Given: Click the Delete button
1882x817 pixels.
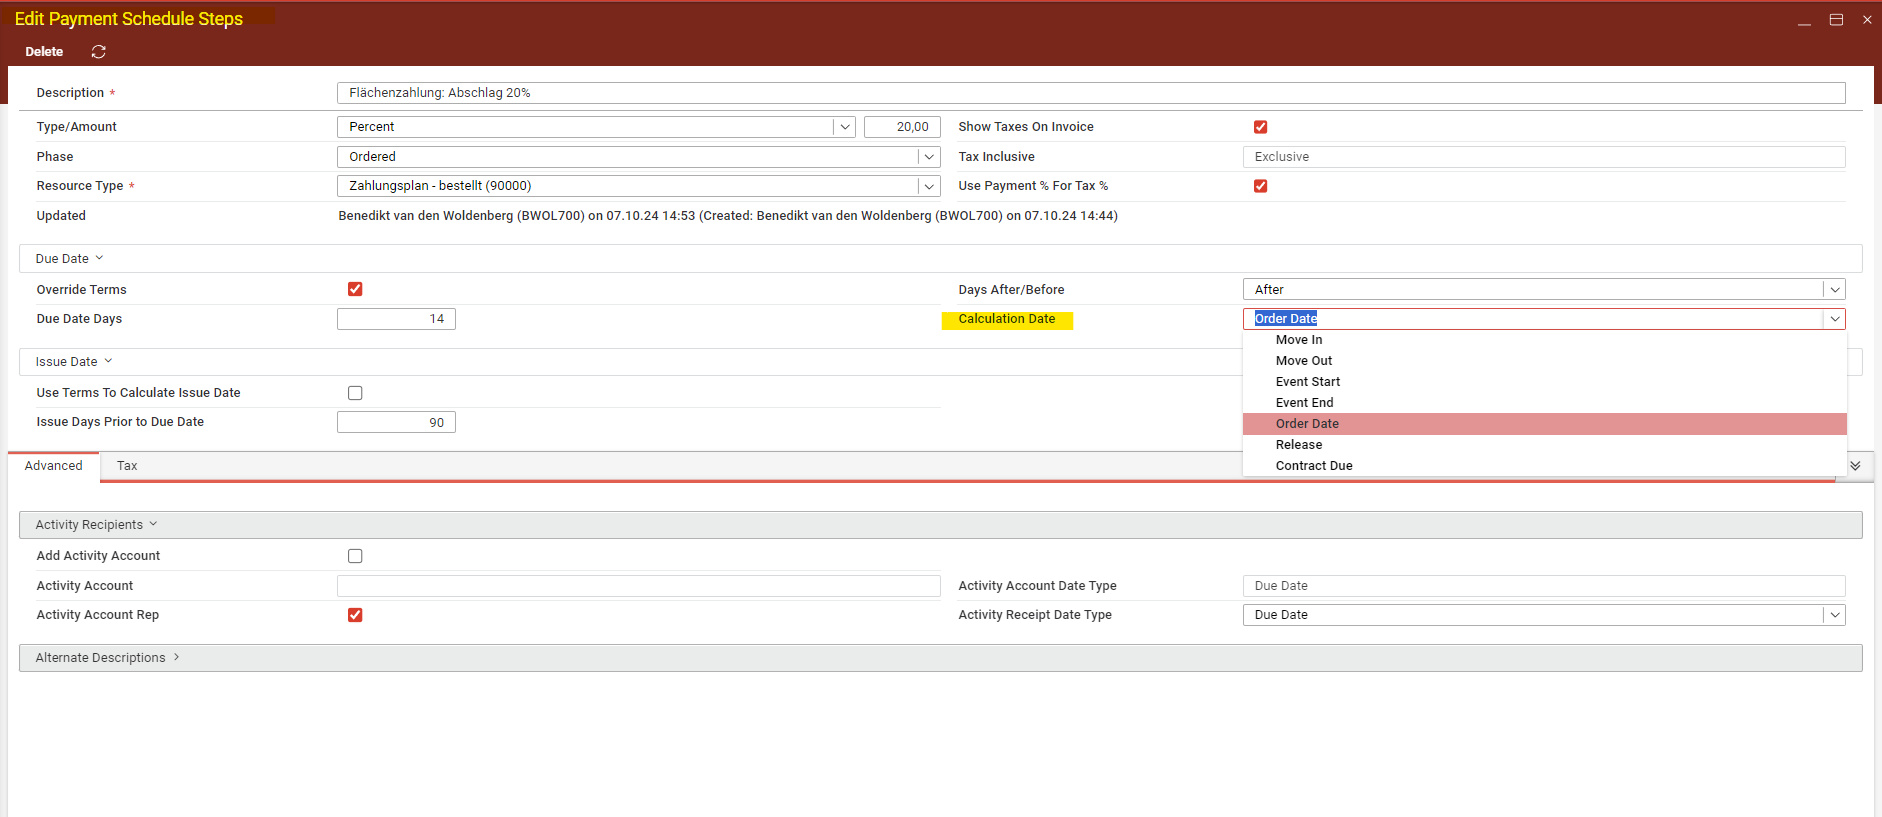Looking at the screenshot, I should point(44,52).
